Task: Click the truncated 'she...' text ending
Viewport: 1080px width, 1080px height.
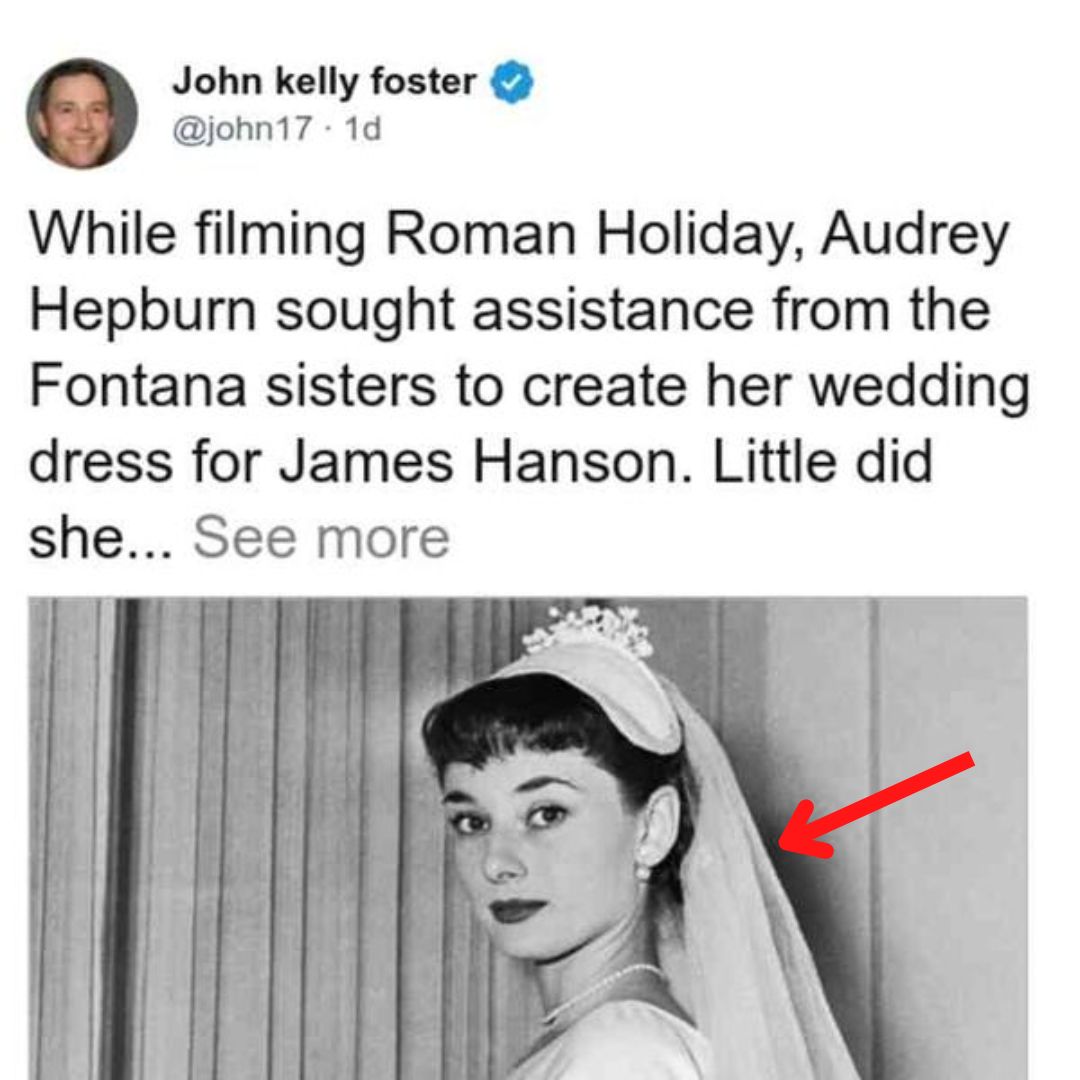Action: point(100,538)
